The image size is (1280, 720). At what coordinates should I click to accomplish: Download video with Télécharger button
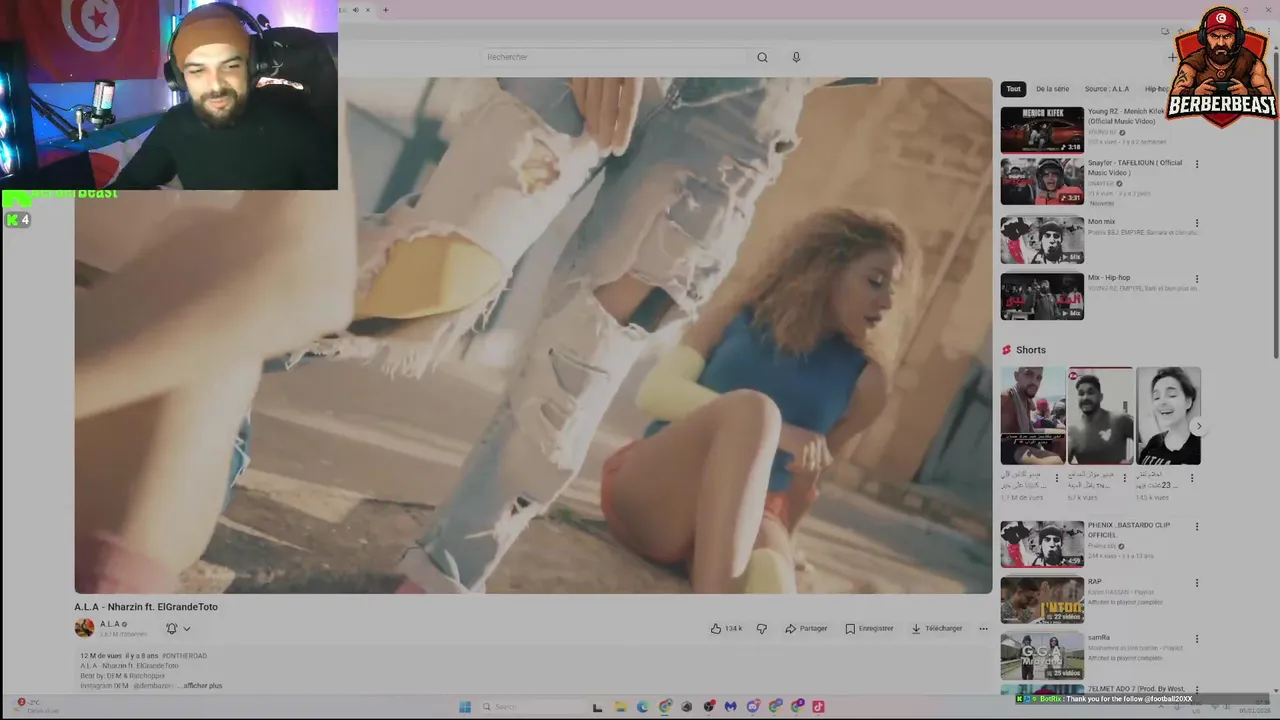[937, 628]
